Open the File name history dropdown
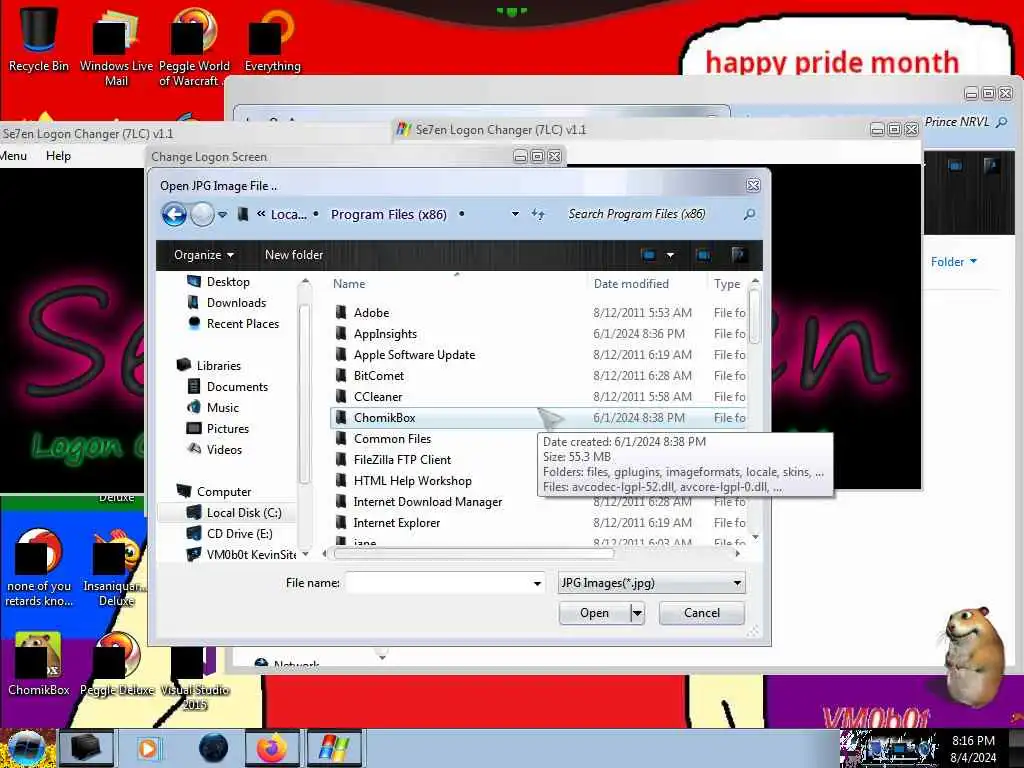This screenshot has height=768, width=1024. coord(537,583)
